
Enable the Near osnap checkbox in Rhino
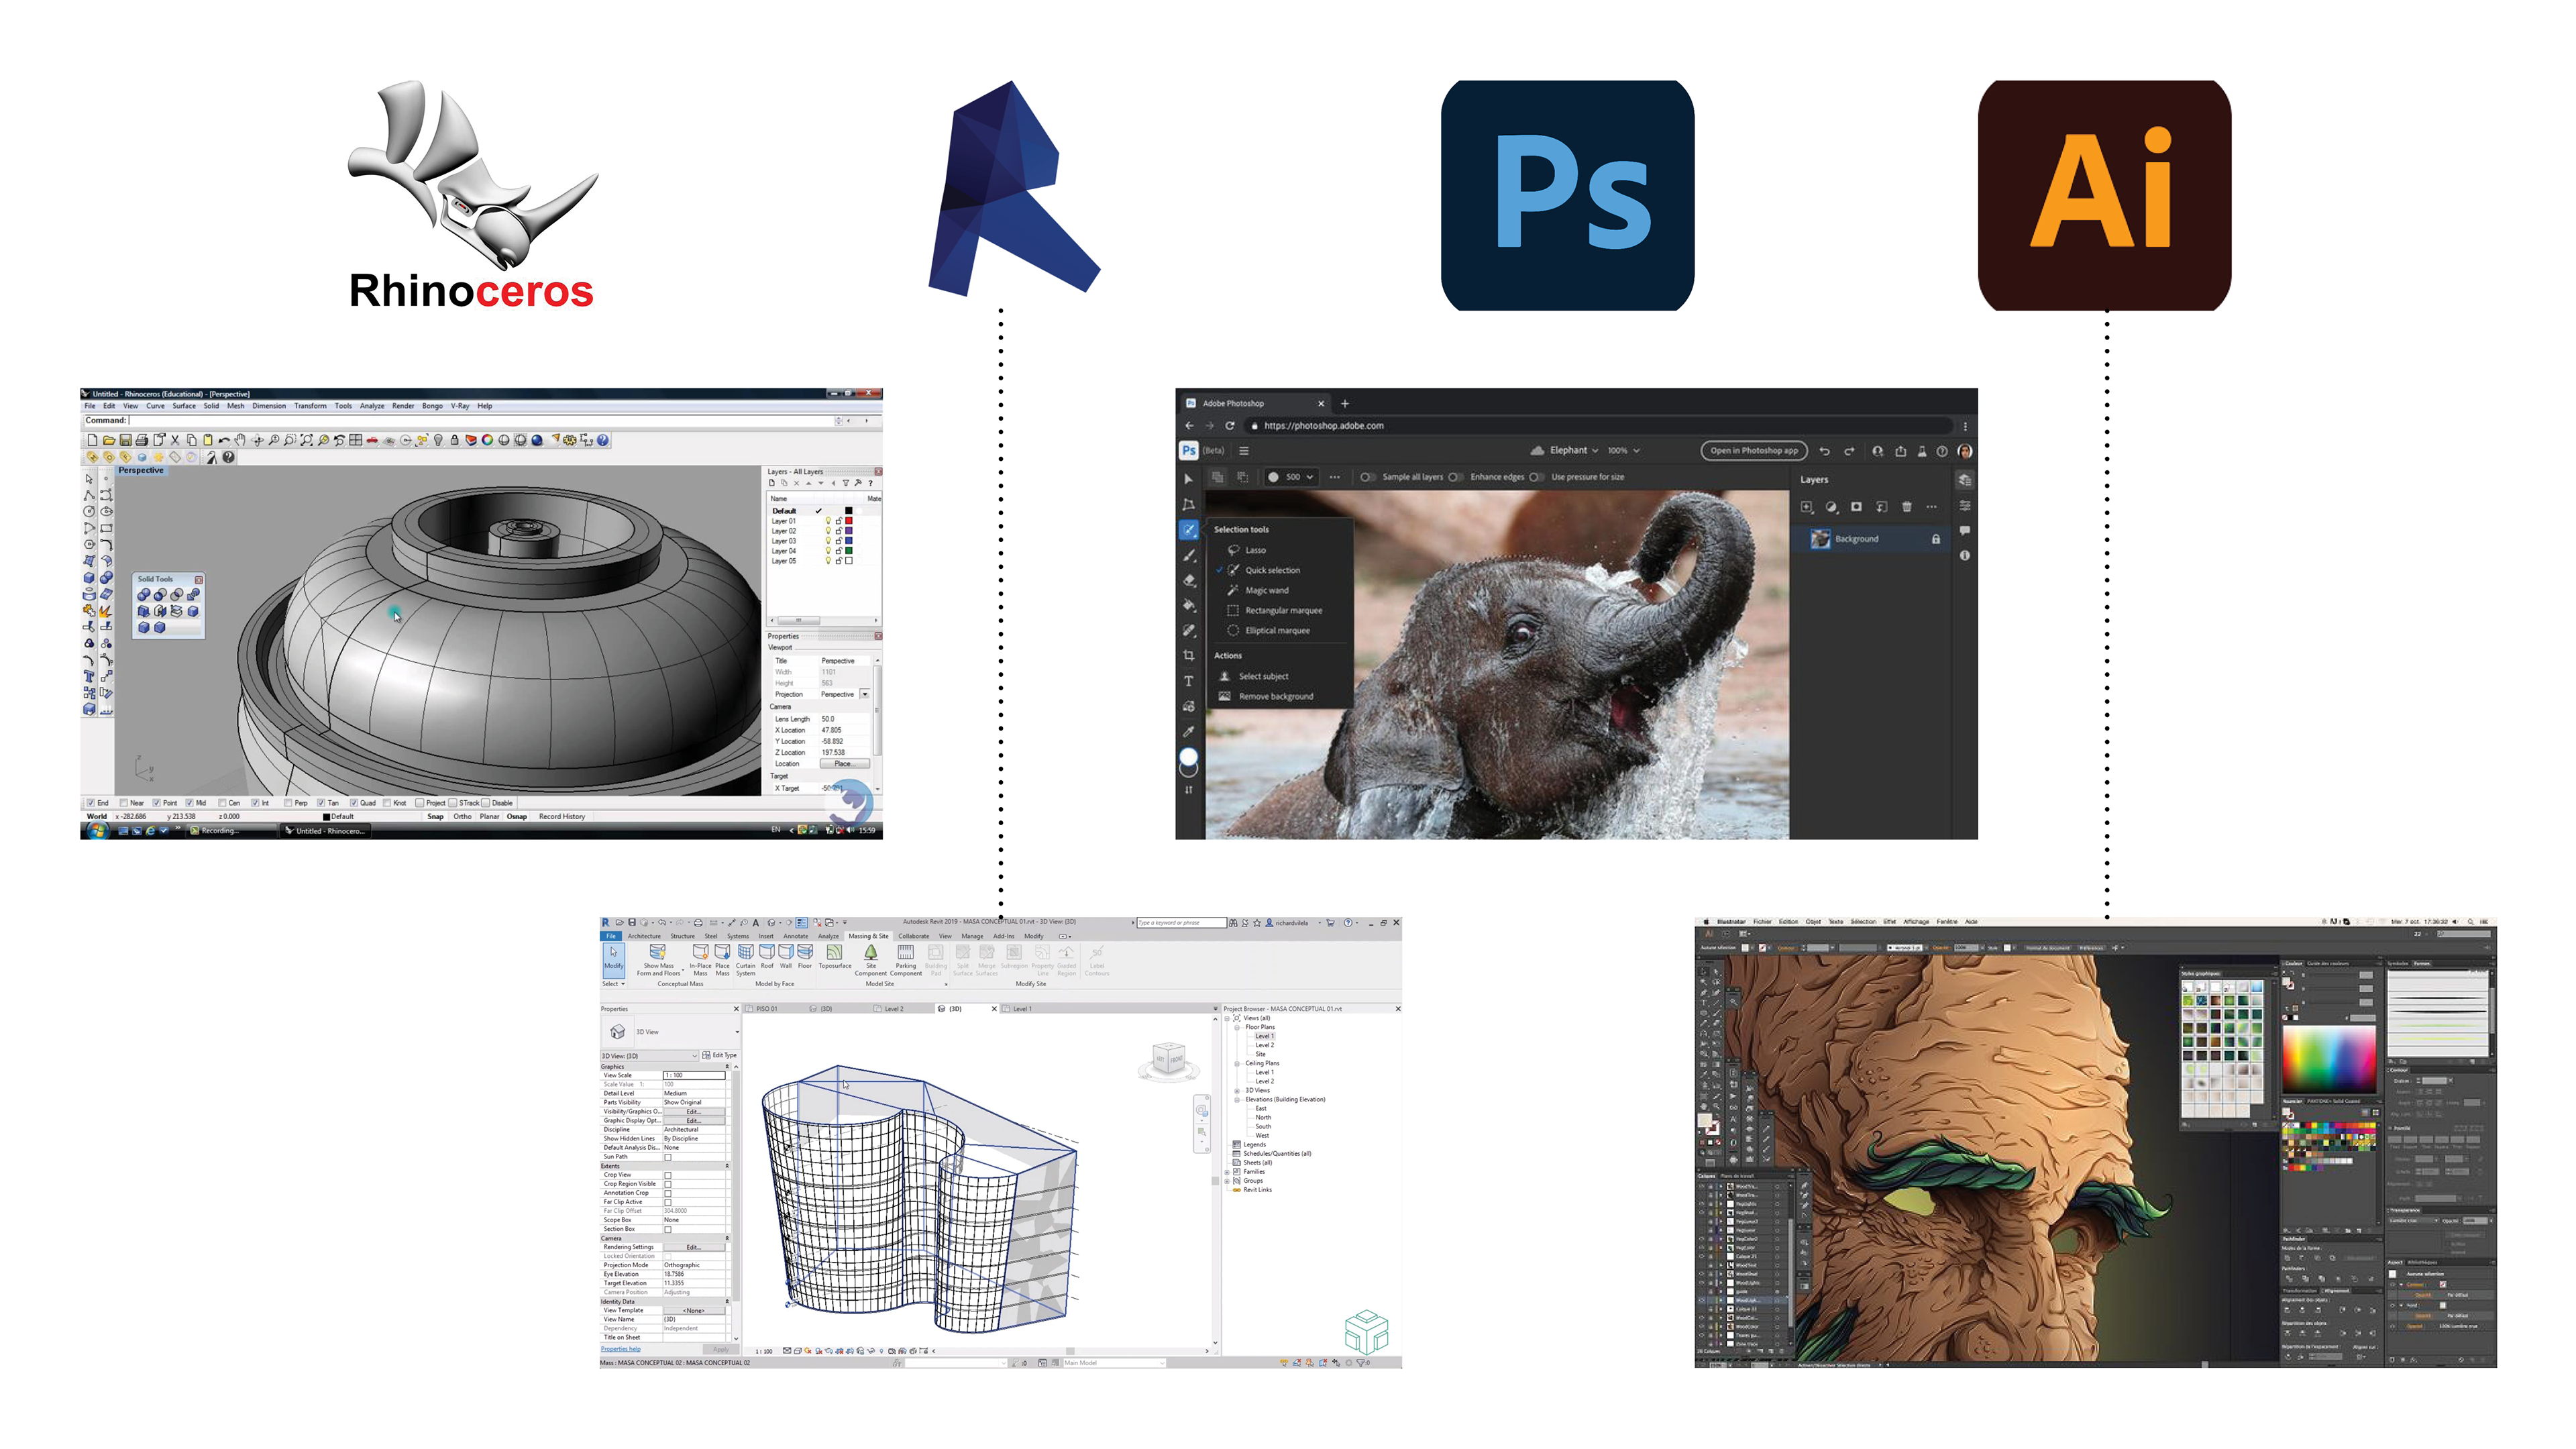[x=124, y=803]
